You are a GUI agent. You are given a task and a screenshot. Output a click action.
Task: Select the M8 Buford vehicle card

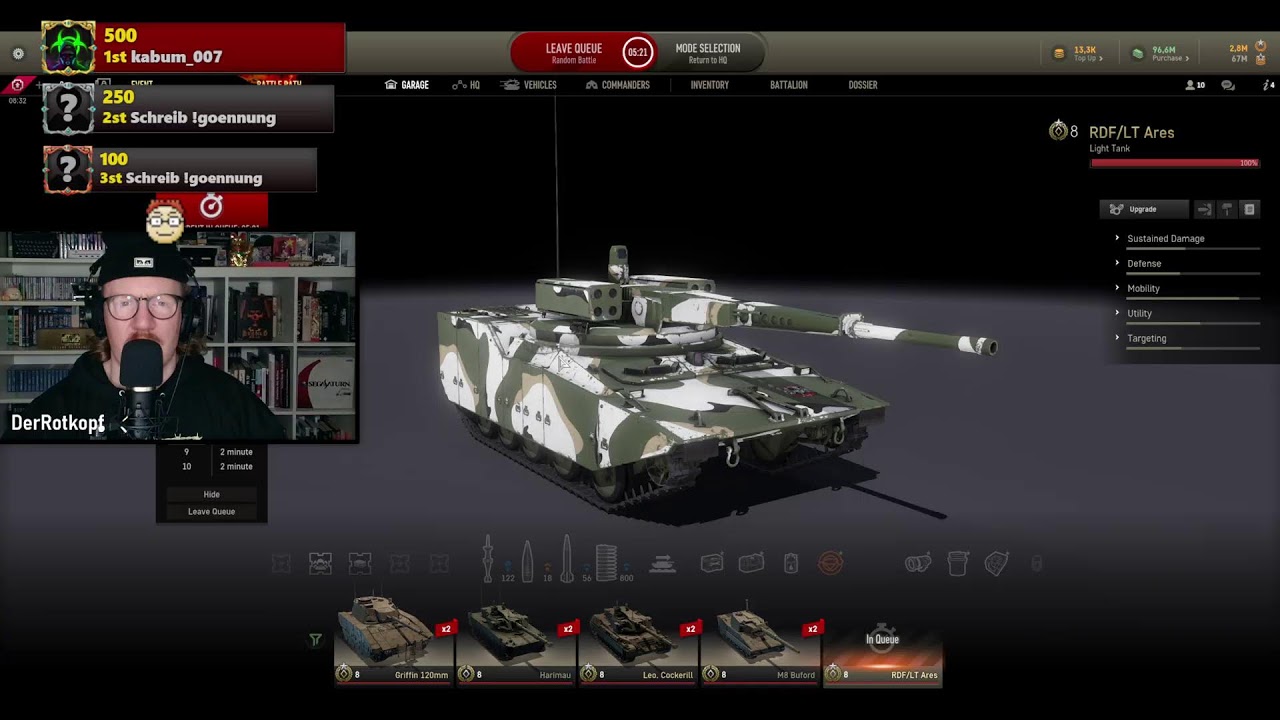point(760,639)
